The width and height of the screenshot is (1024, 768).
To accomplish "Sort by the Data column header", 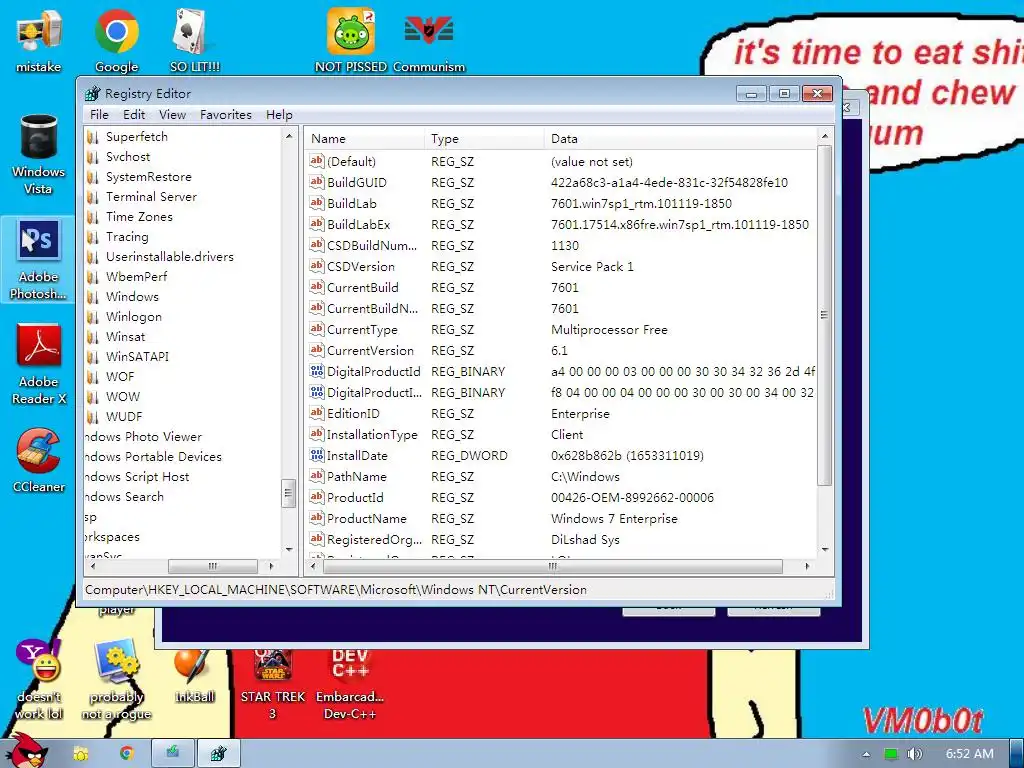I will pyautogui.click(x=680, y=138).
